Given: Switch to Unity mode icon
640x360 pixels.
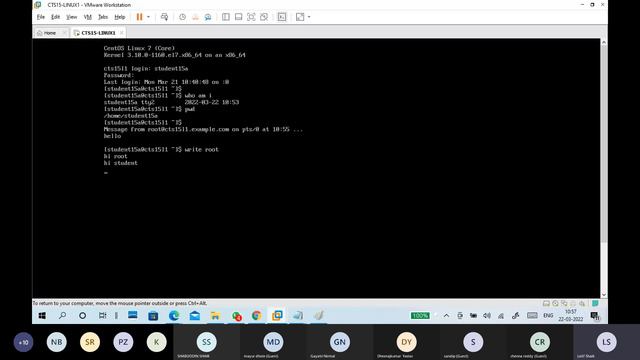Looking at the screenshot, I should (x=264, y=17).
